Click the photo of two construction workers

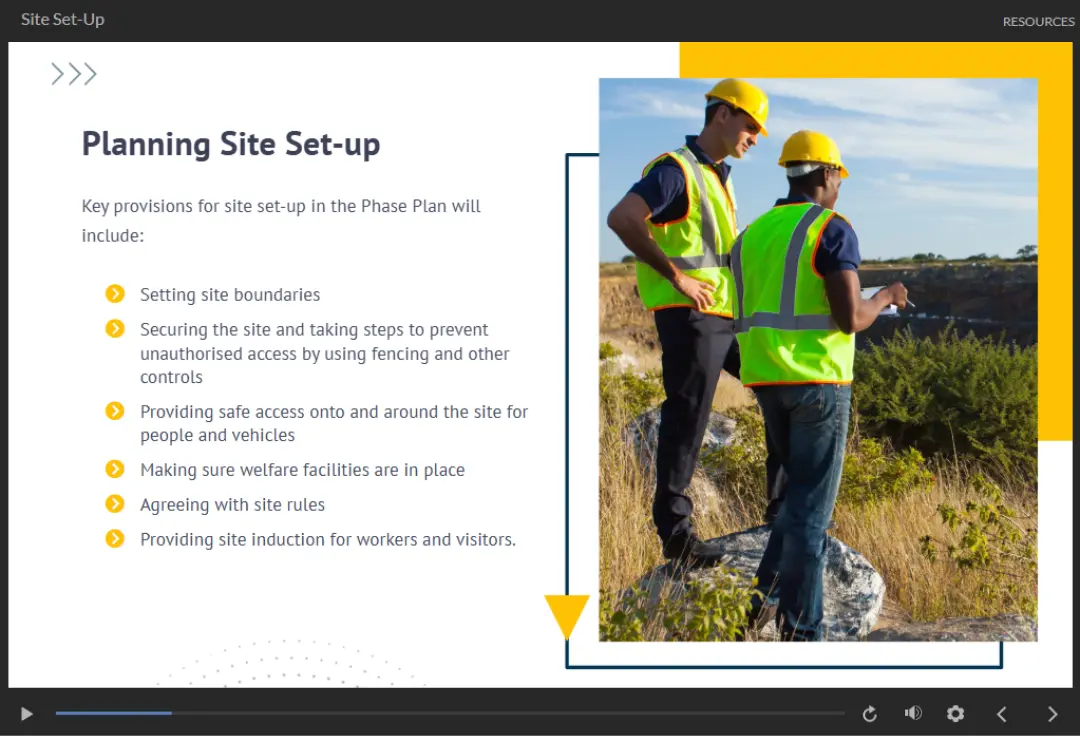point(817,359)
